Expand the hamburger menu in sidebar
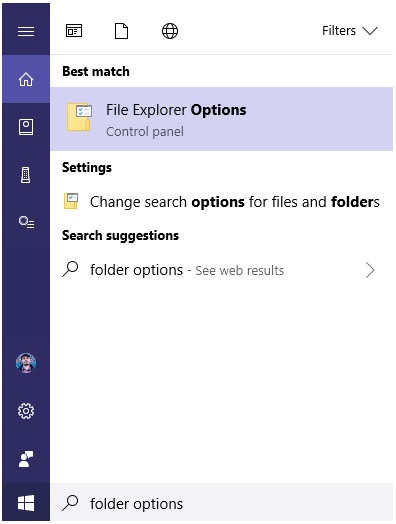The width and height of the screenshot is (396, 524). pos(26,31)
